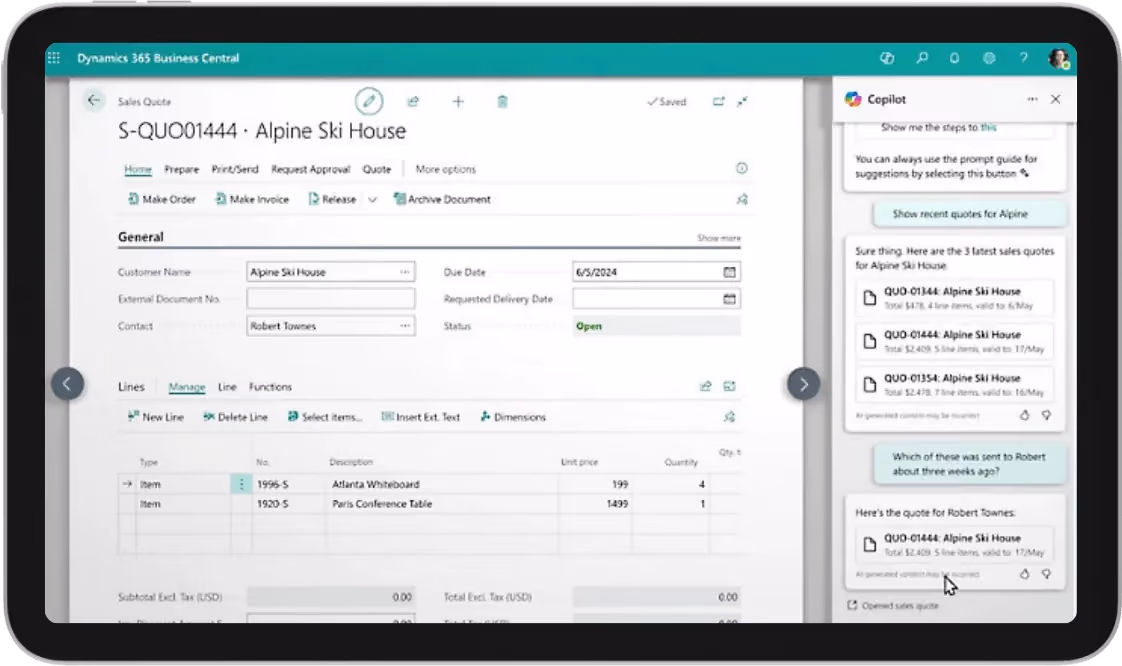Thumbs down the latest quotes response

point(1046,415)
